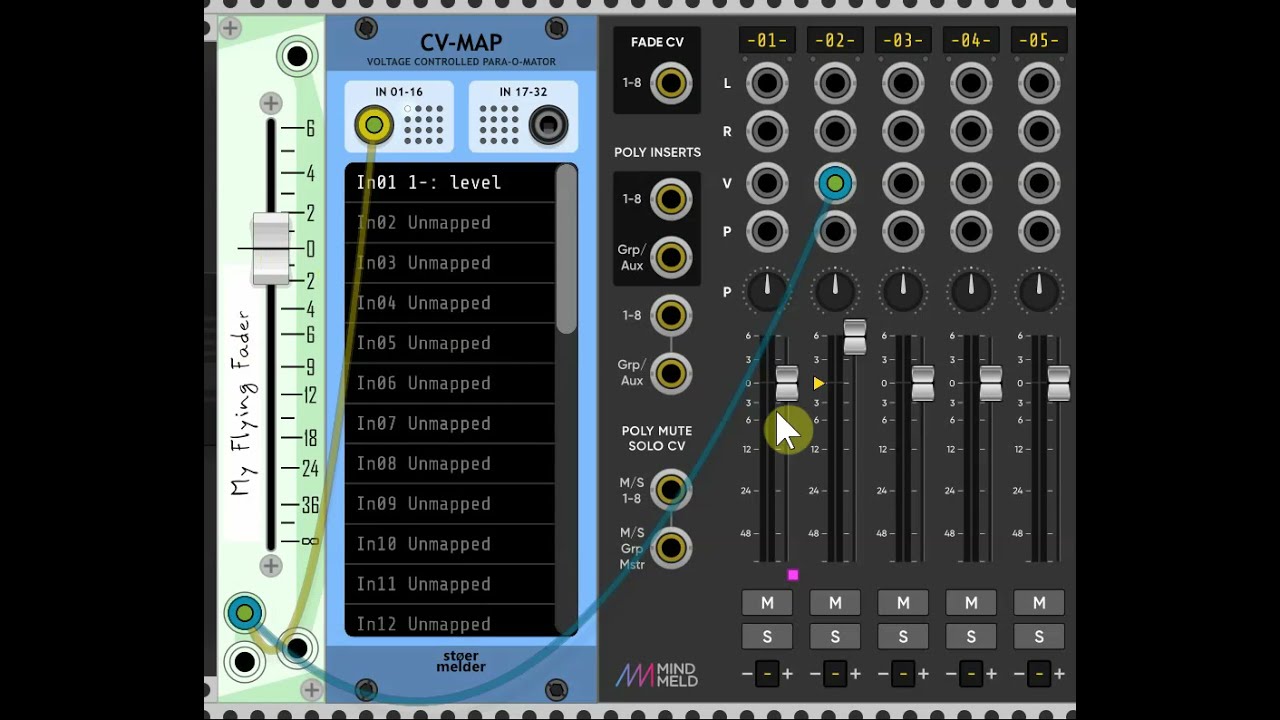1280x720 pixels.
Task: Click the FADE CV 1-8 jack
Action: click(670, 83)
